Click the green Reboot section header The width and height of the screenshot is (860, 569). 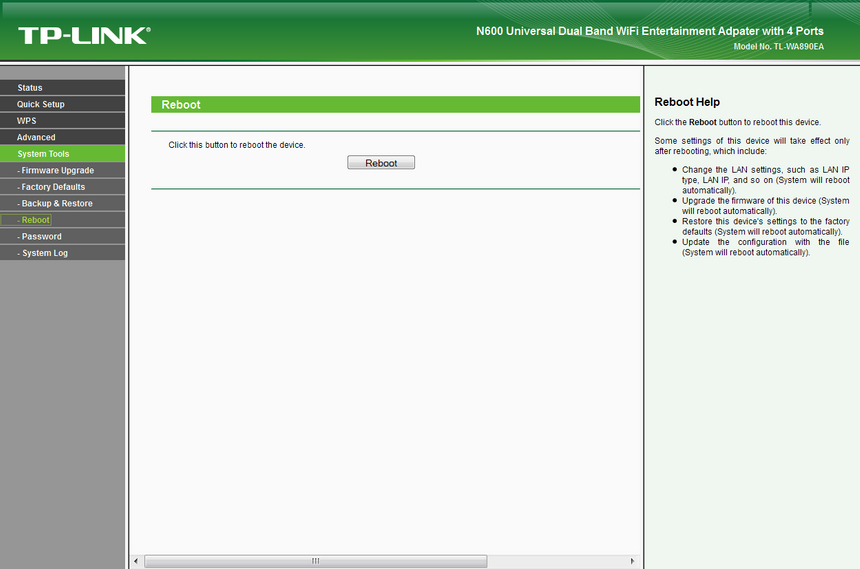(x=395, y=105)
